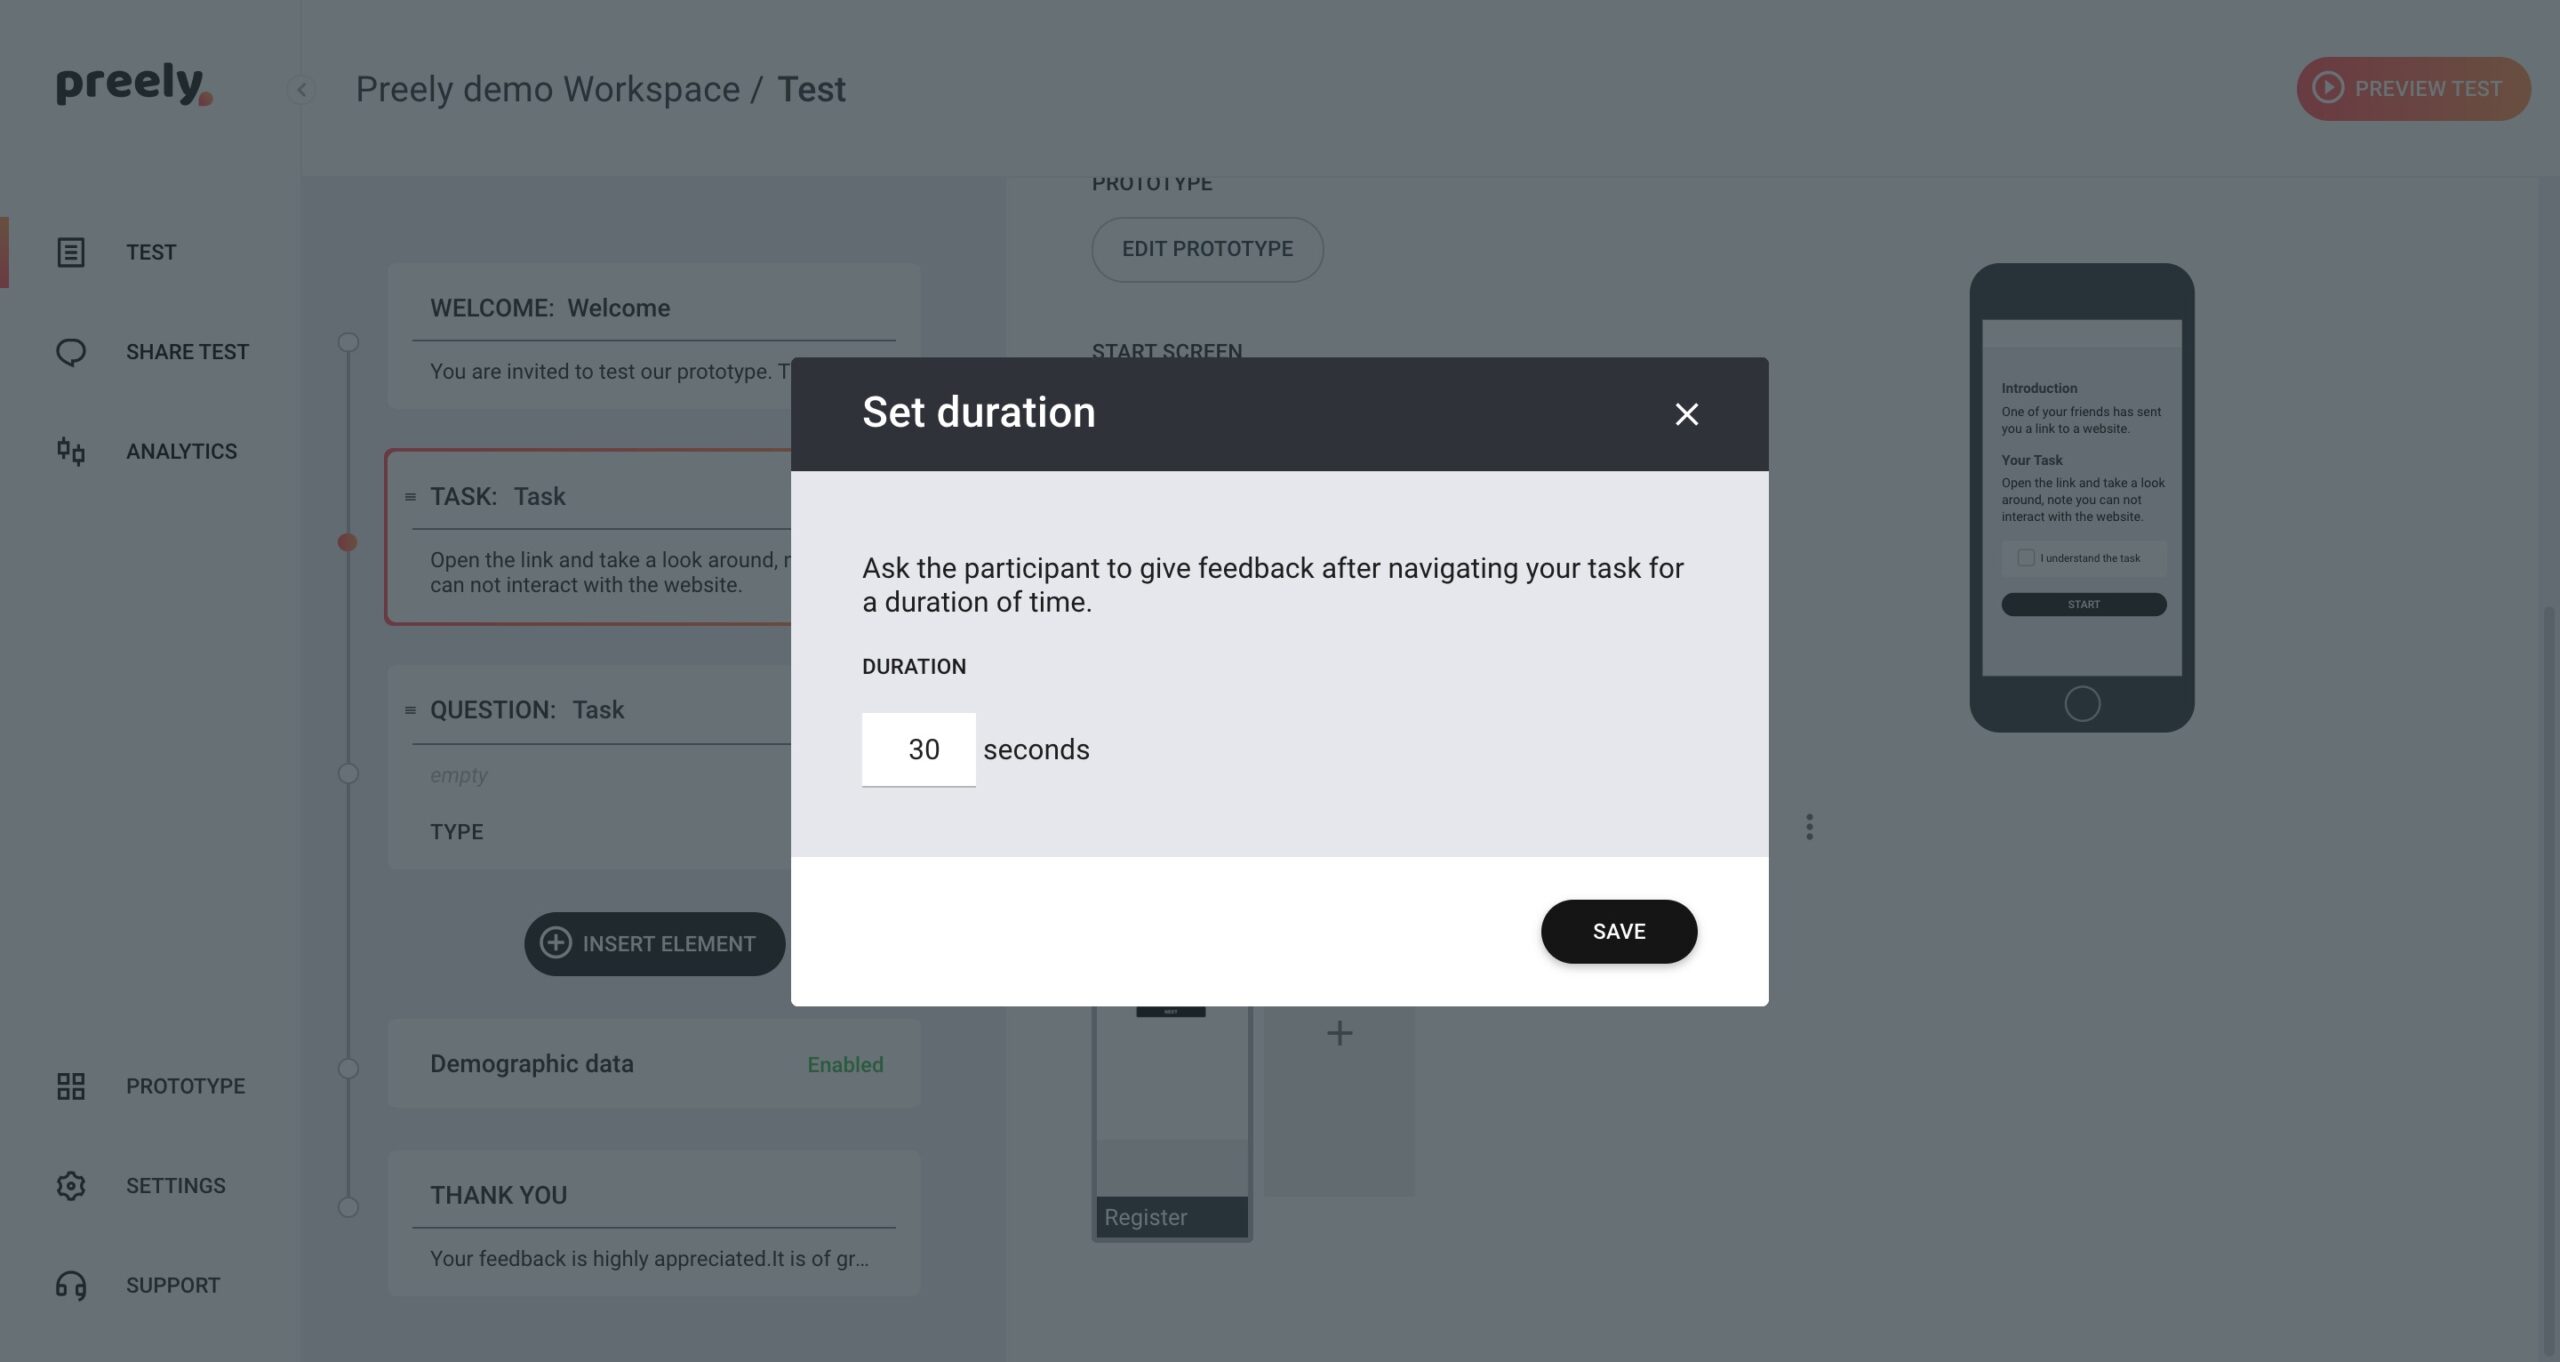This screenshot has width=2560, height=1362.
Task: Close the Set duration dialog
Action: [x=1686, y=414]
